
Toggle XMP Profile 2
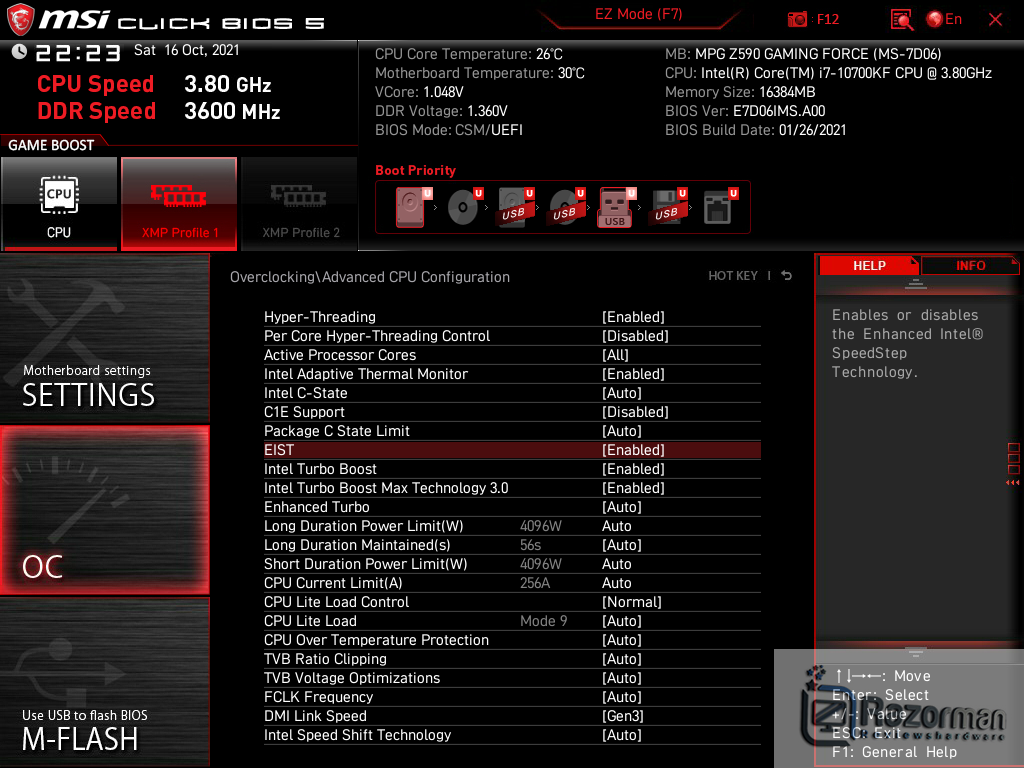click(x=300, y=204)
